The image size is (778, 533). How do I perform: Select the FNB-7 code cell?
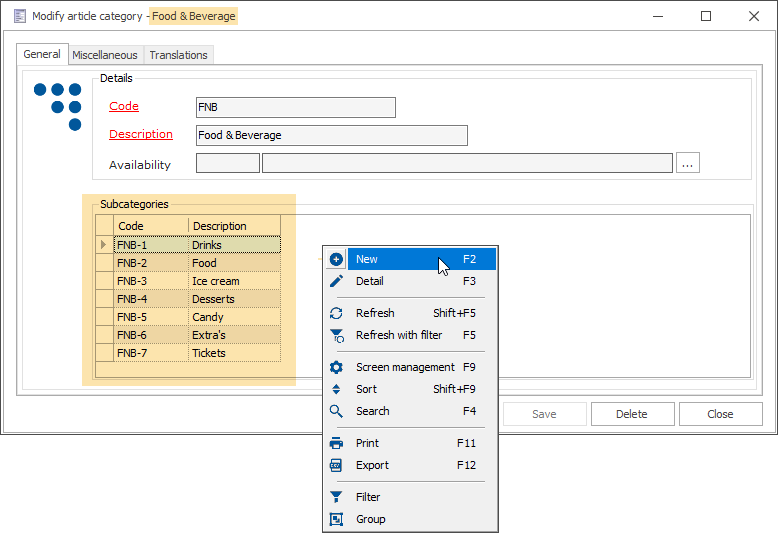[151, 353]
